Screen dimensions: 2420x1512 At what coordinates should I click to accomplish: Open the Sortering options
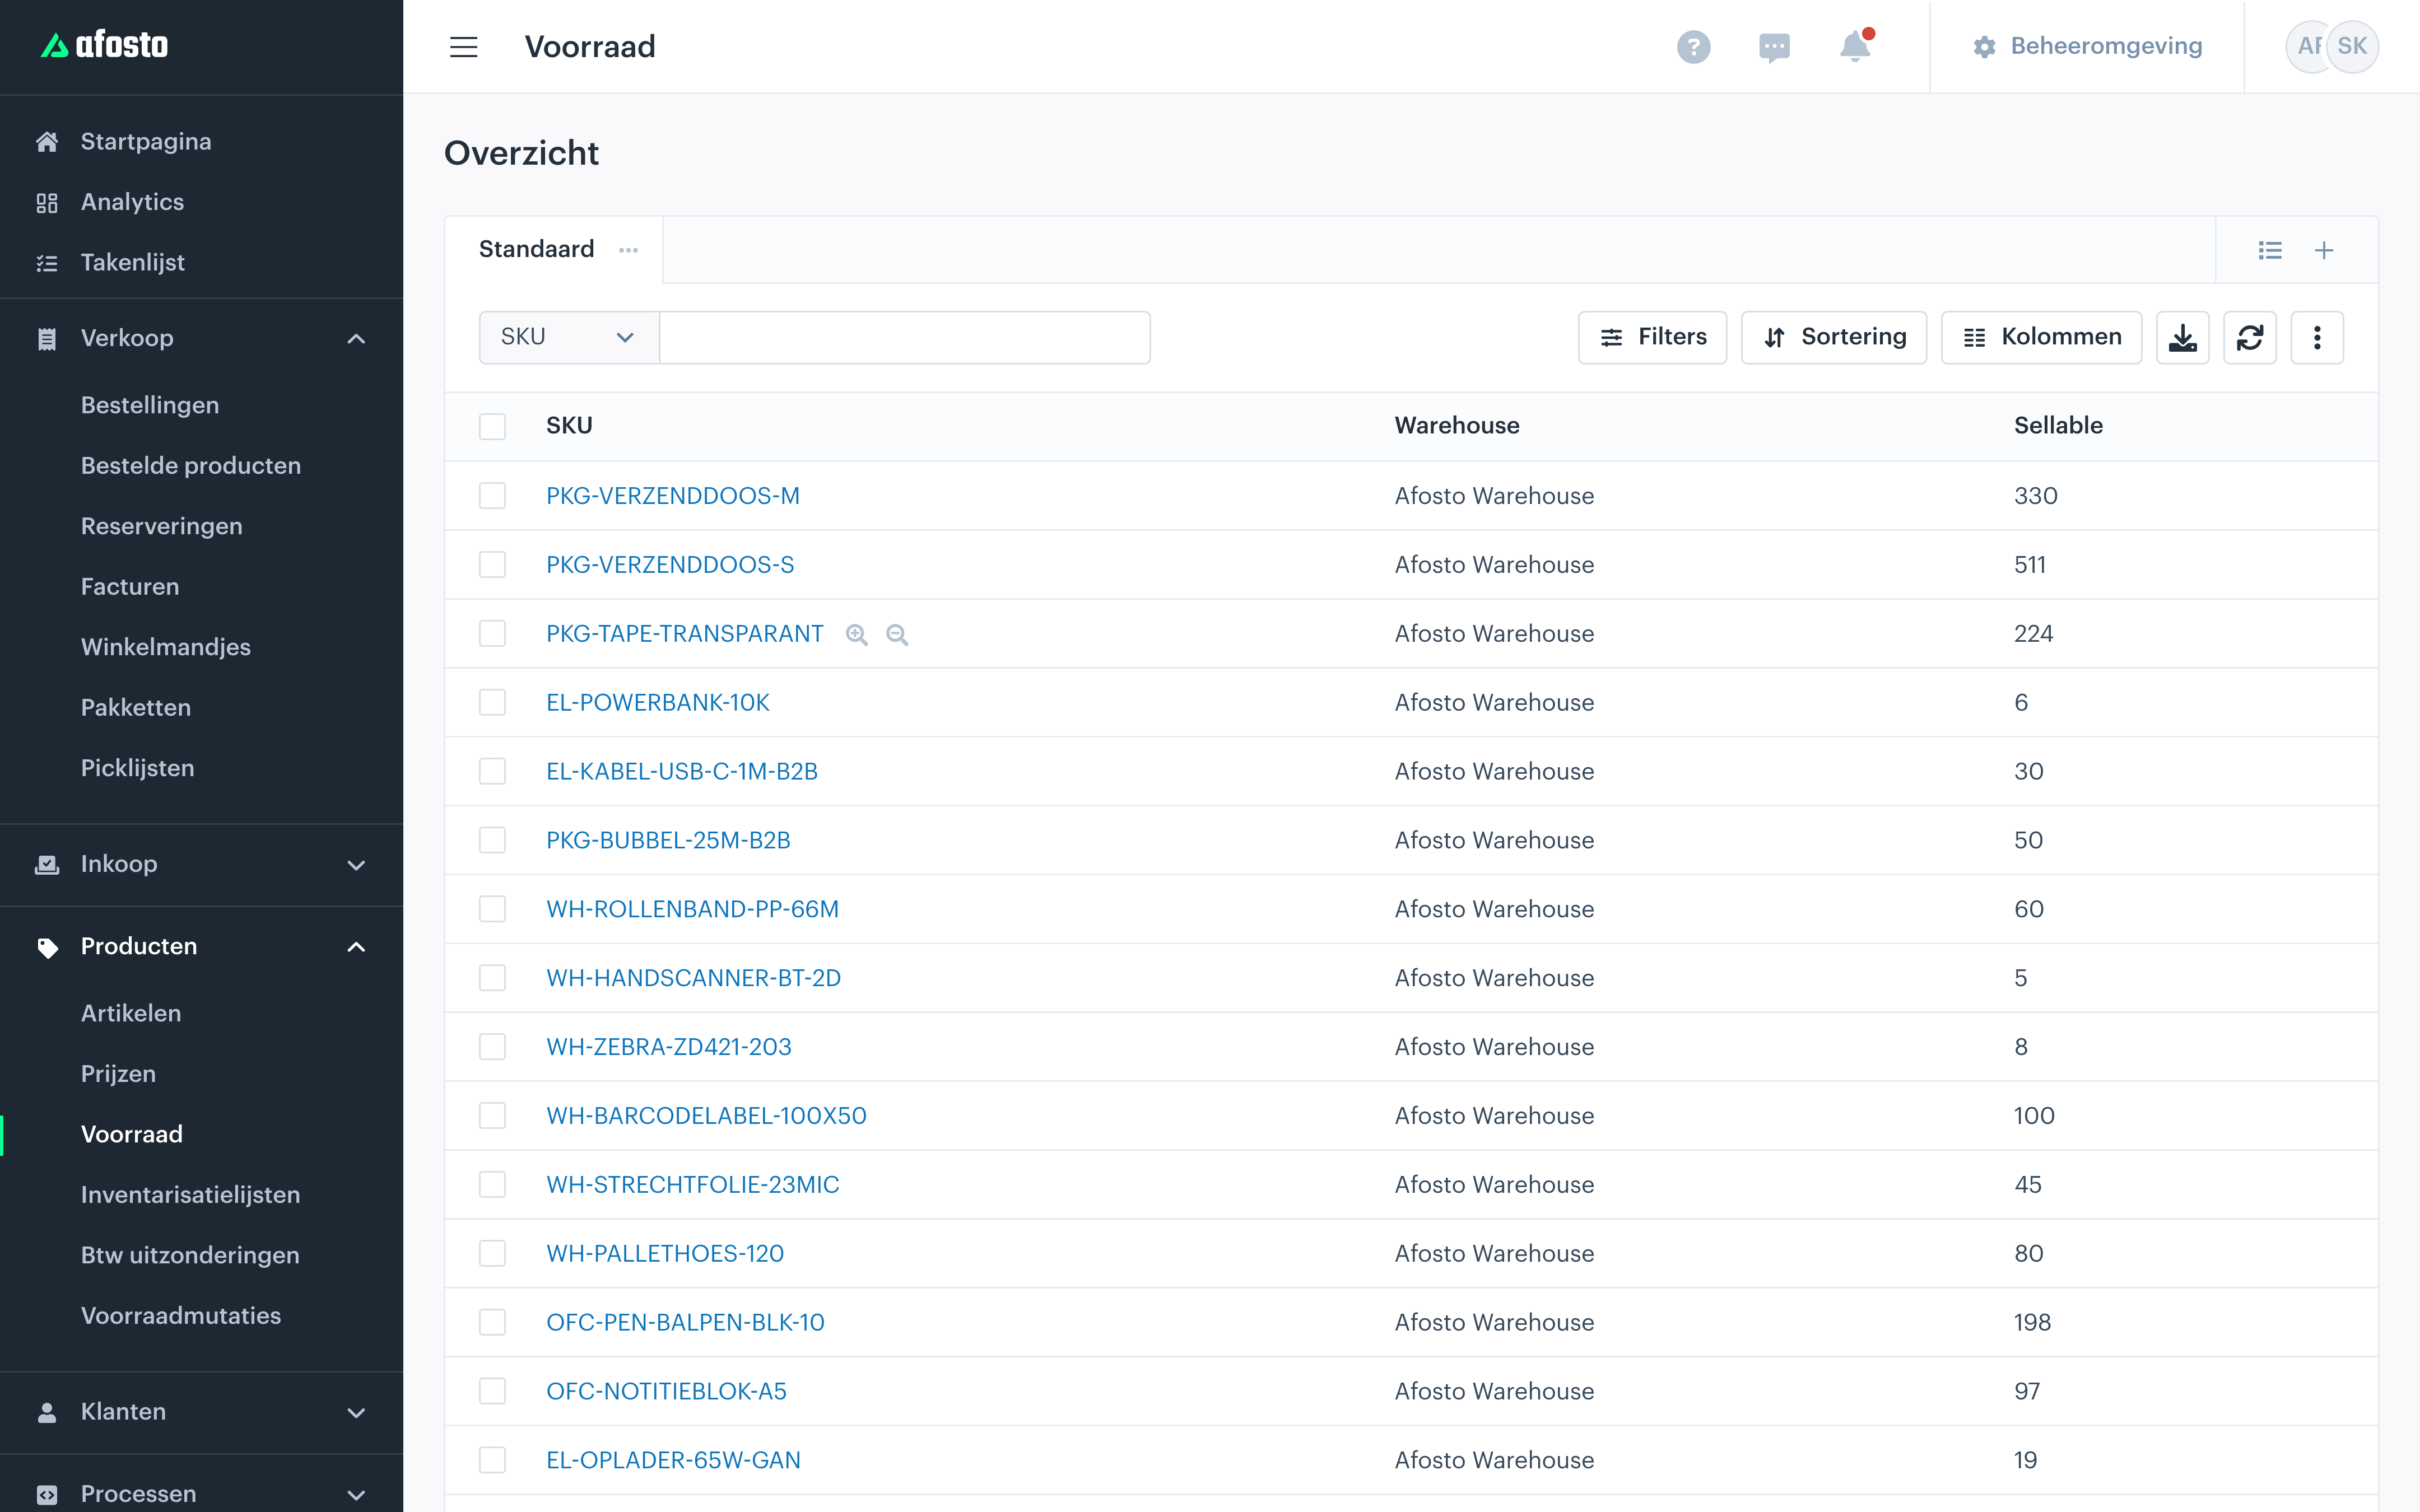pos(1833,338)
